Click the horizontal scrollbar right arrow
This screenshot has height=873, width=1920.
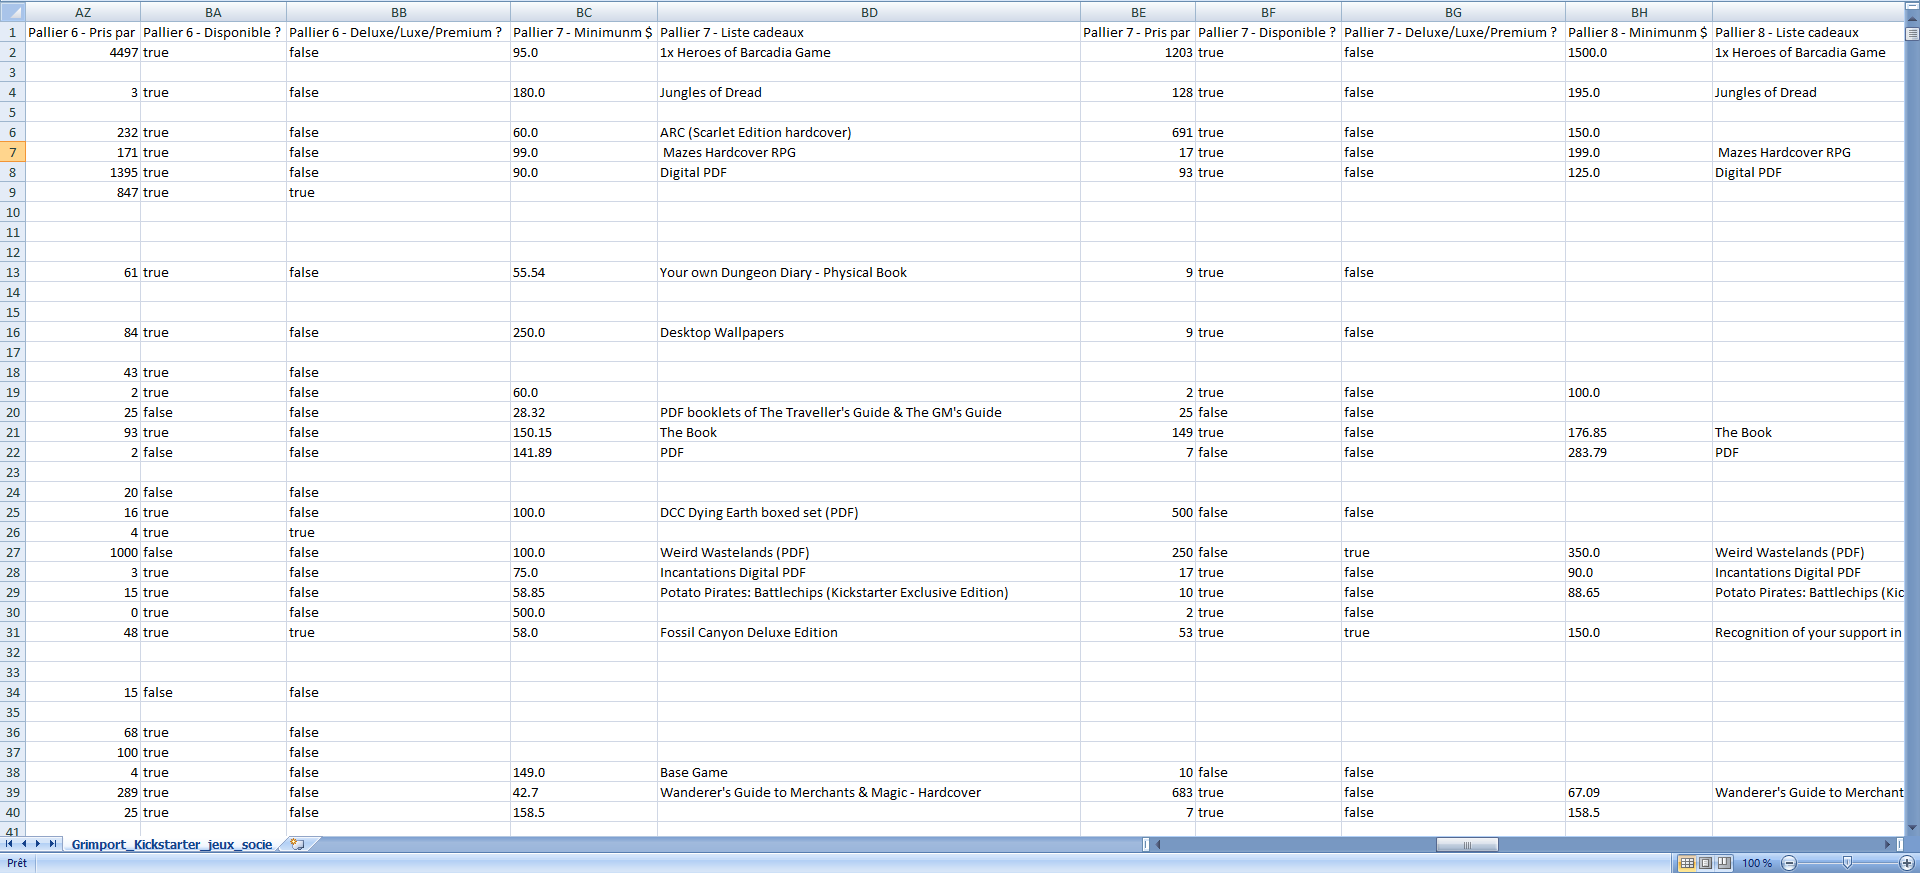pyautogui.click(x=1888, y=845)
